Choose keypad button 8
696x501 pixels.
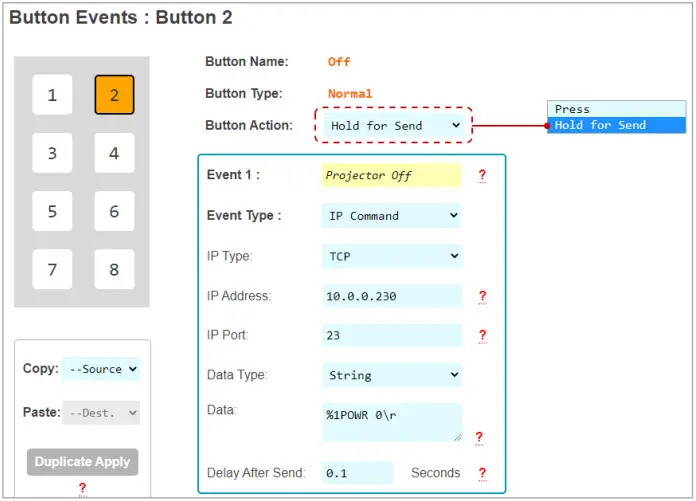[x=114, y=270]
